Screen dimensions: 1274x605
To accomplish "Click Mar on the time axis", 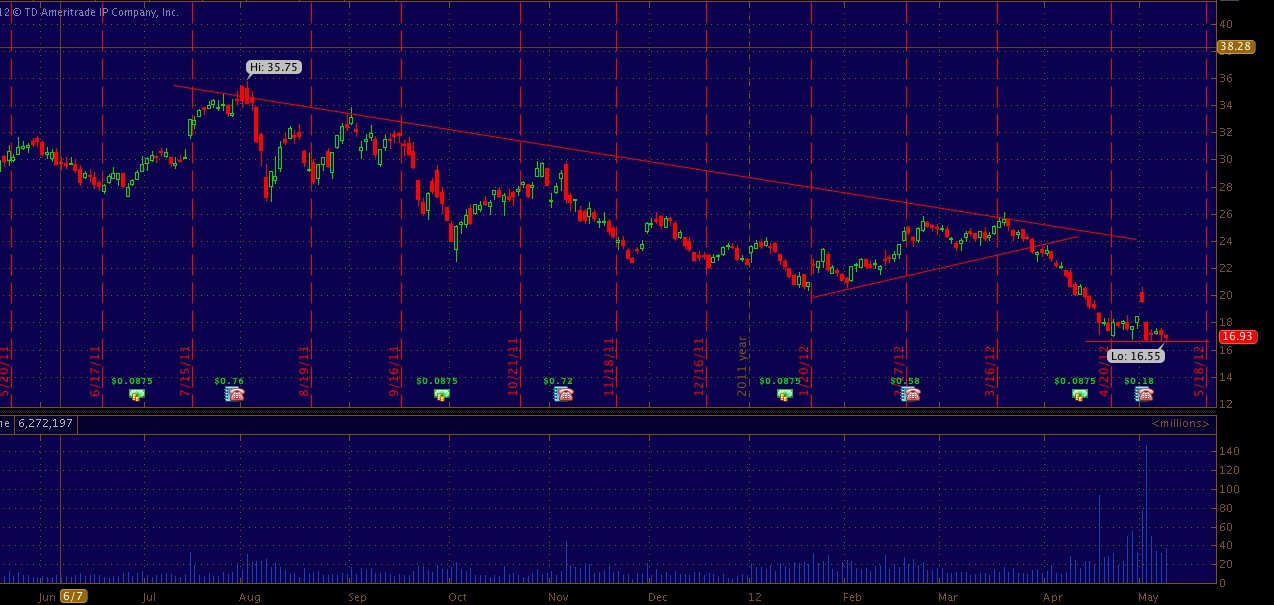I will click(x=948, y=597).
